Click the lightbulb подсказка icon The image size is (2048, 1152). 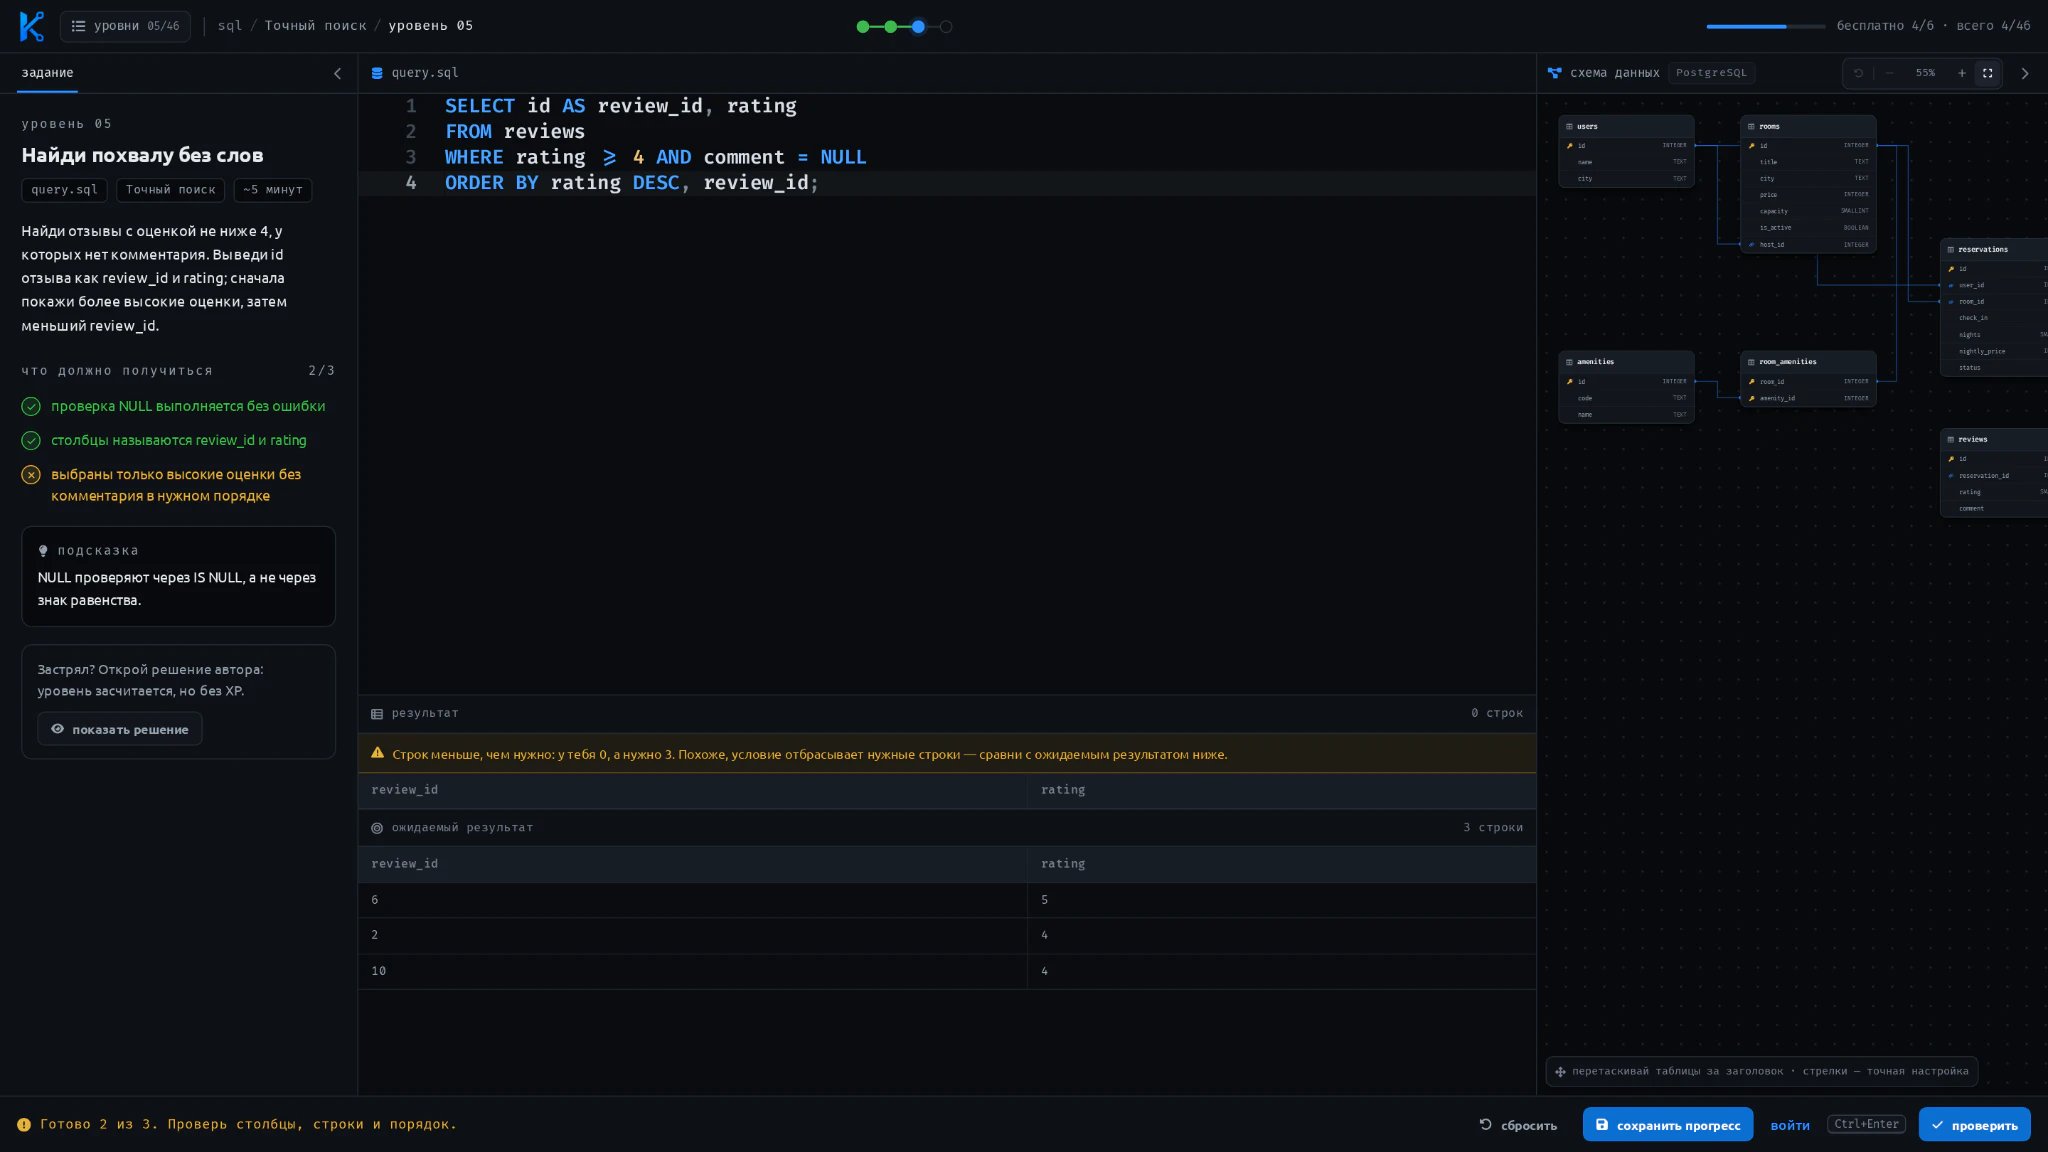43,551
